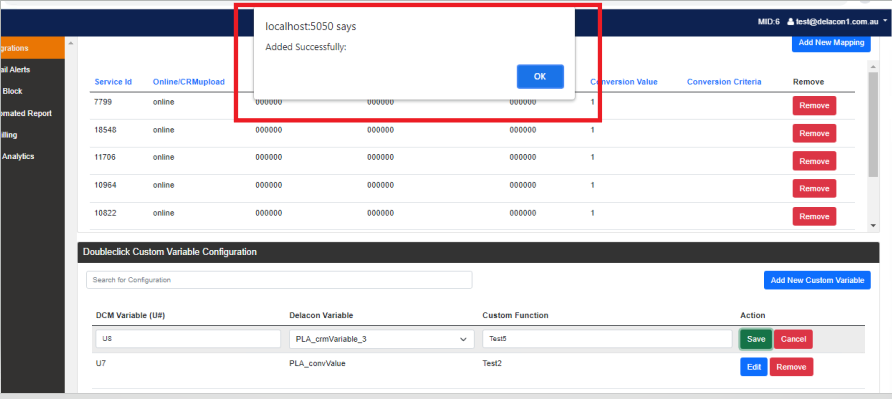Click the mapping table scroll down arrow
The width and height of the screenshot is (892, 399).
tap(874, 226)
